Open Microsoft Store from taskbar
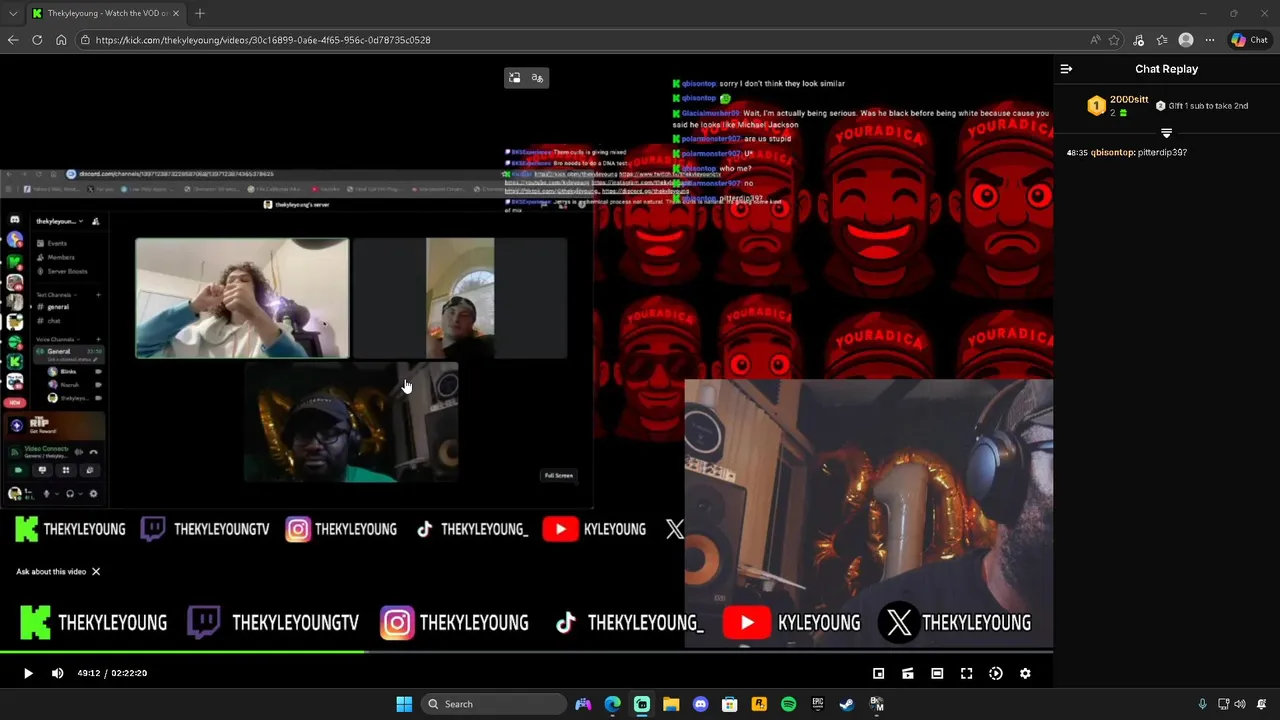1280x720 pixels. [x=730, y=704]
